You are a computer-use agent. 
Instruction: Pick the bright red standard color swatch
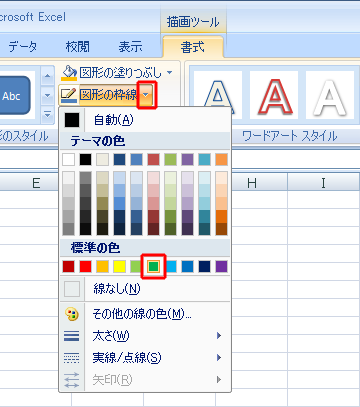click(x=85, y=267)
